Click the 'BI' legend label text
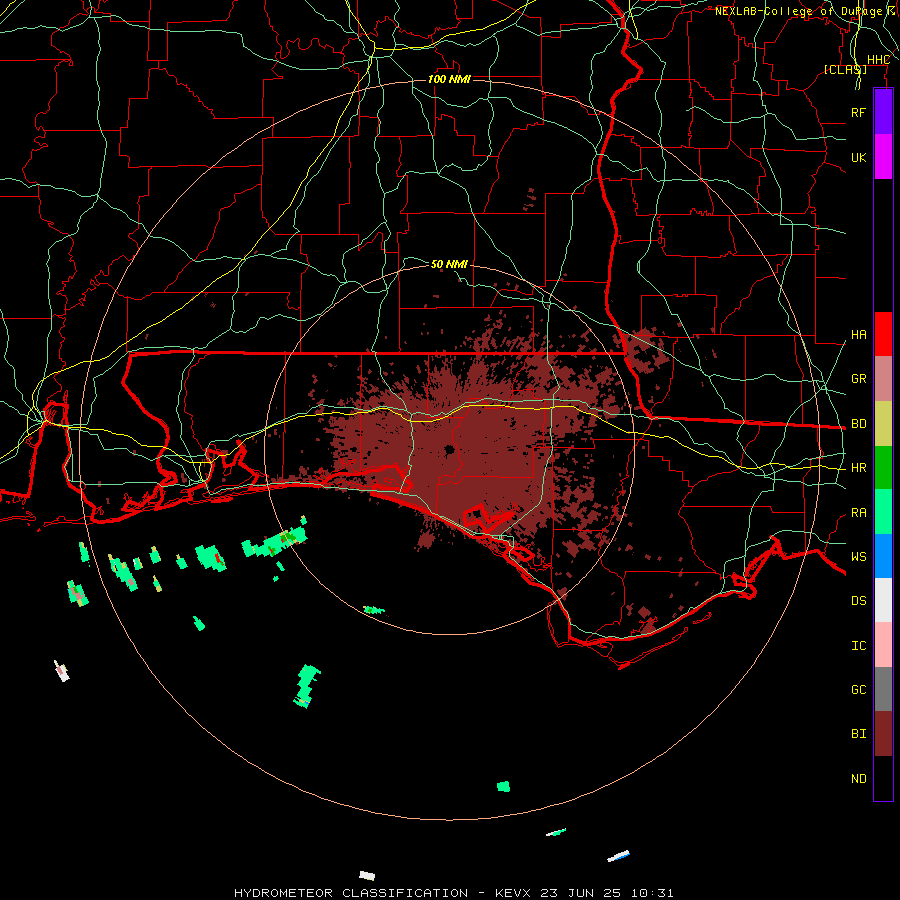900x900 pixels. tap(858, 734)
